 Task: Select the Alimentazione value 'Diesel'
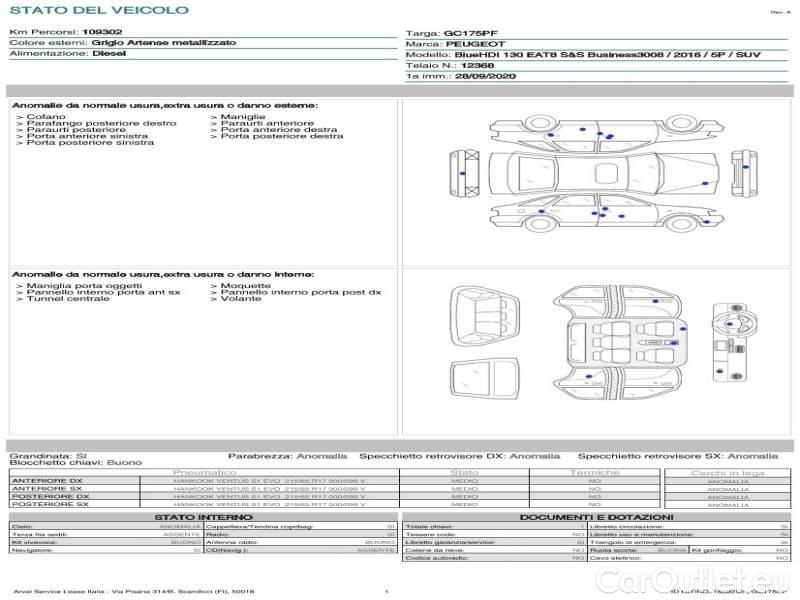109,54
